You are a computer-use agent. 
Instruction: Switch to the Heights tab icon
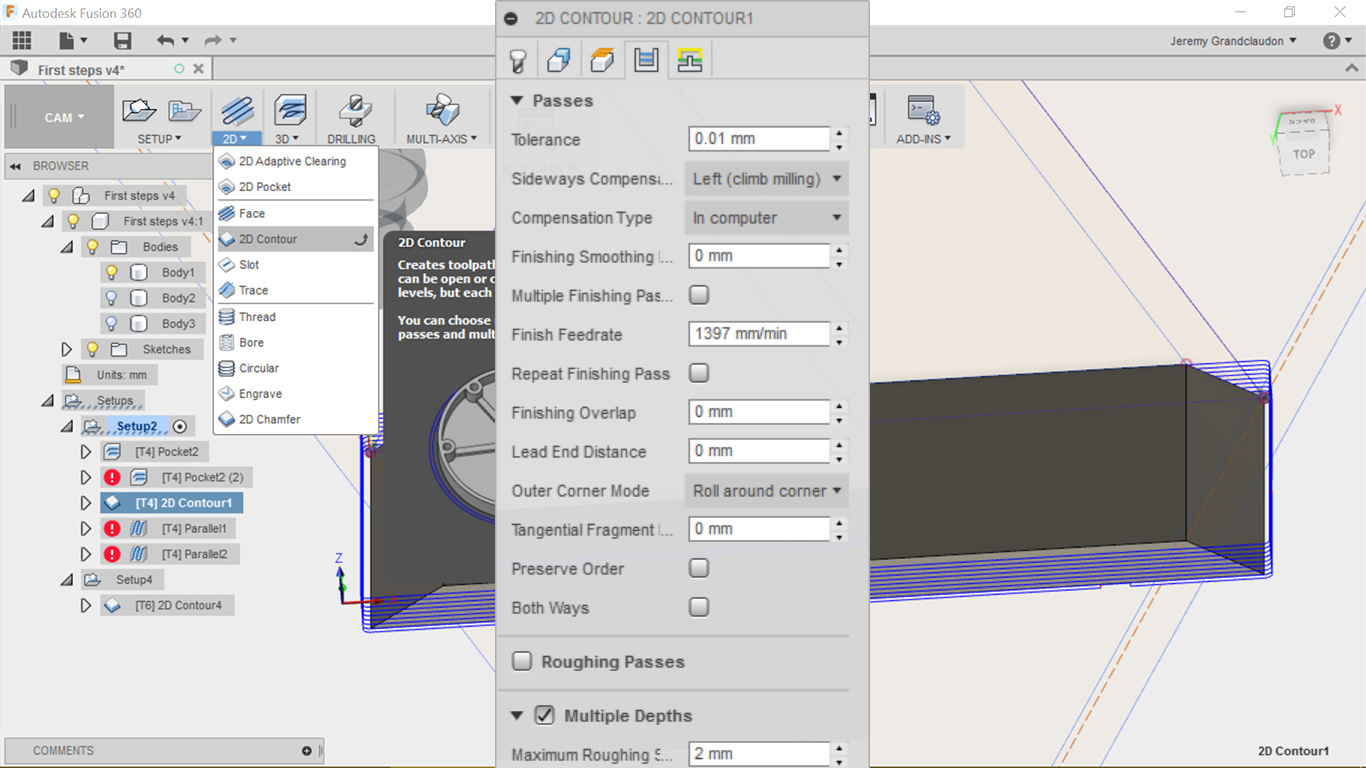pos(602,61)
